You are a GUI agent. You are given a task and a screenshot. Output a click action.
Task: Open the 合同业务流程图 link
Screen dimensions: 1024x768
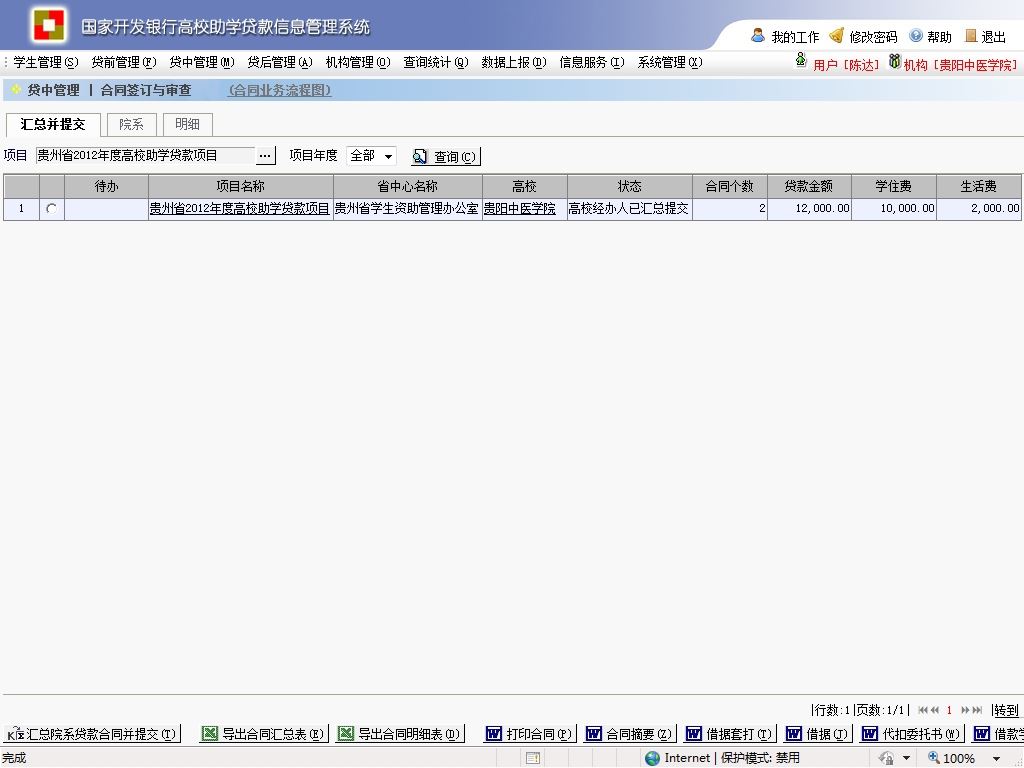pos(280,90)
